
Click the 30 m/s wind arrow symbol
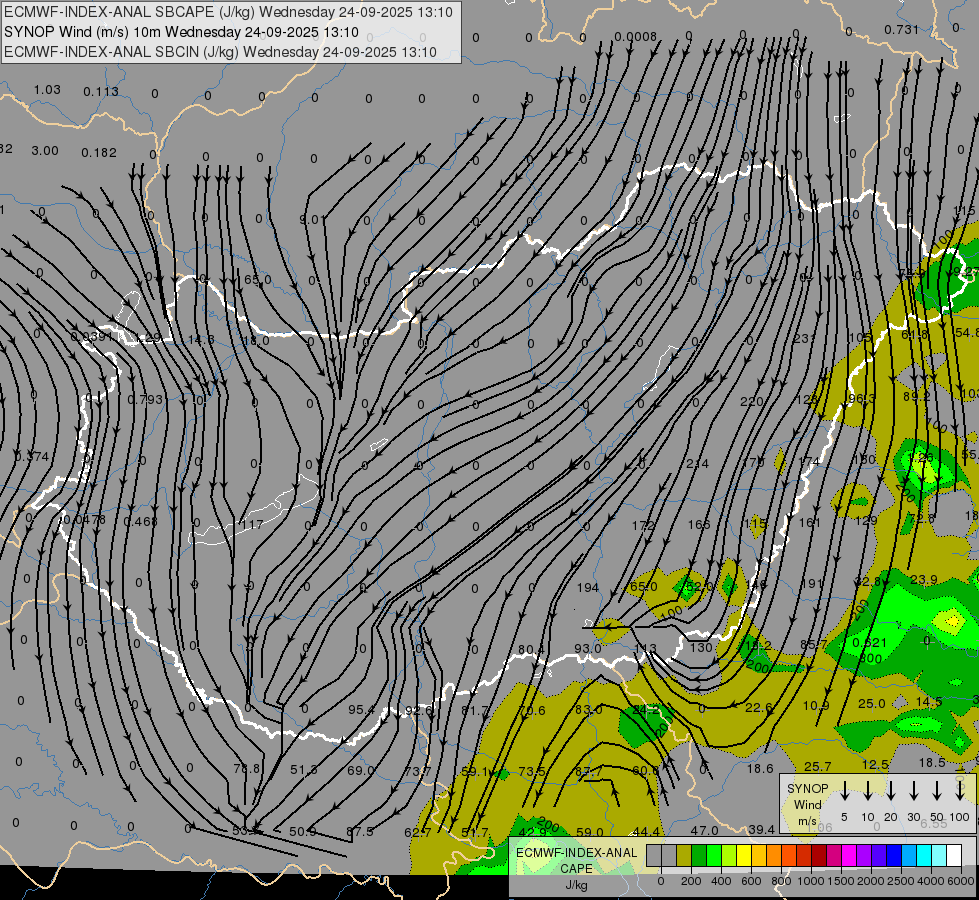point(913,791)
